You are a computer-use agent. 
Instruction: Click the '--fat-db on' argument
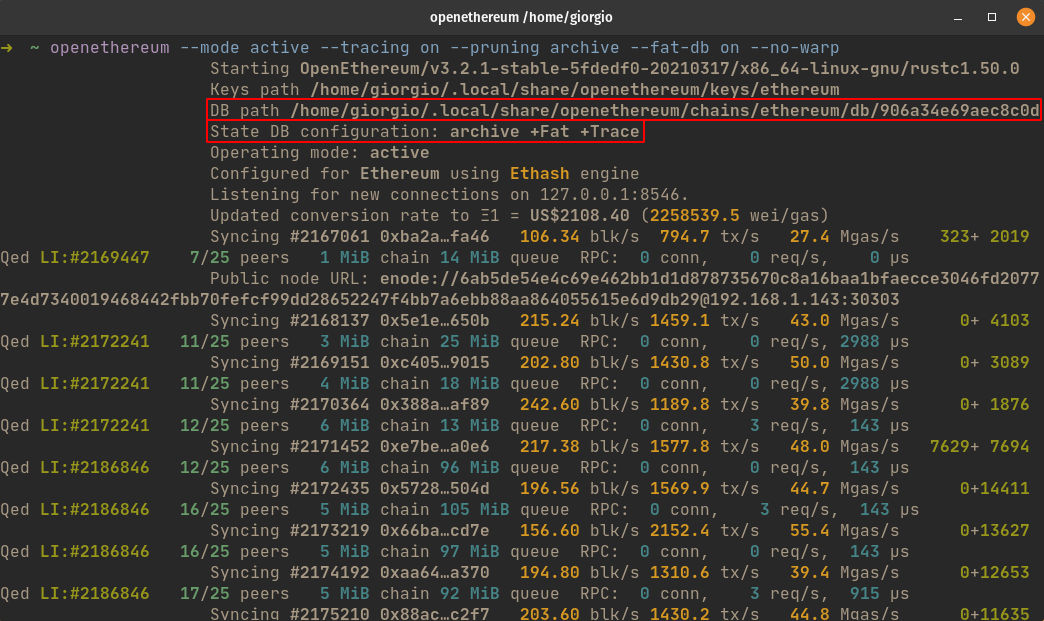[x=684, y=48]
